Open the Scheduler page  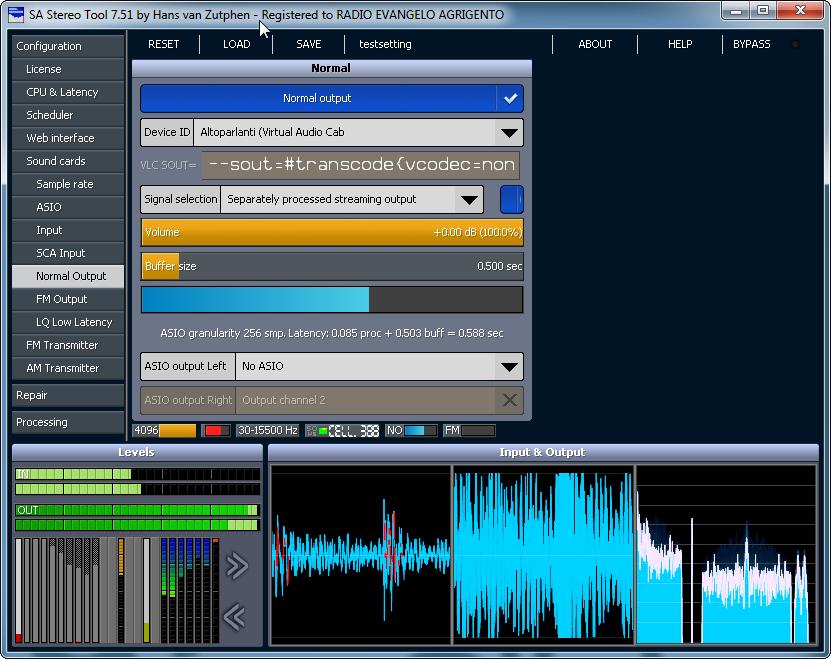[x=68, y=115]
